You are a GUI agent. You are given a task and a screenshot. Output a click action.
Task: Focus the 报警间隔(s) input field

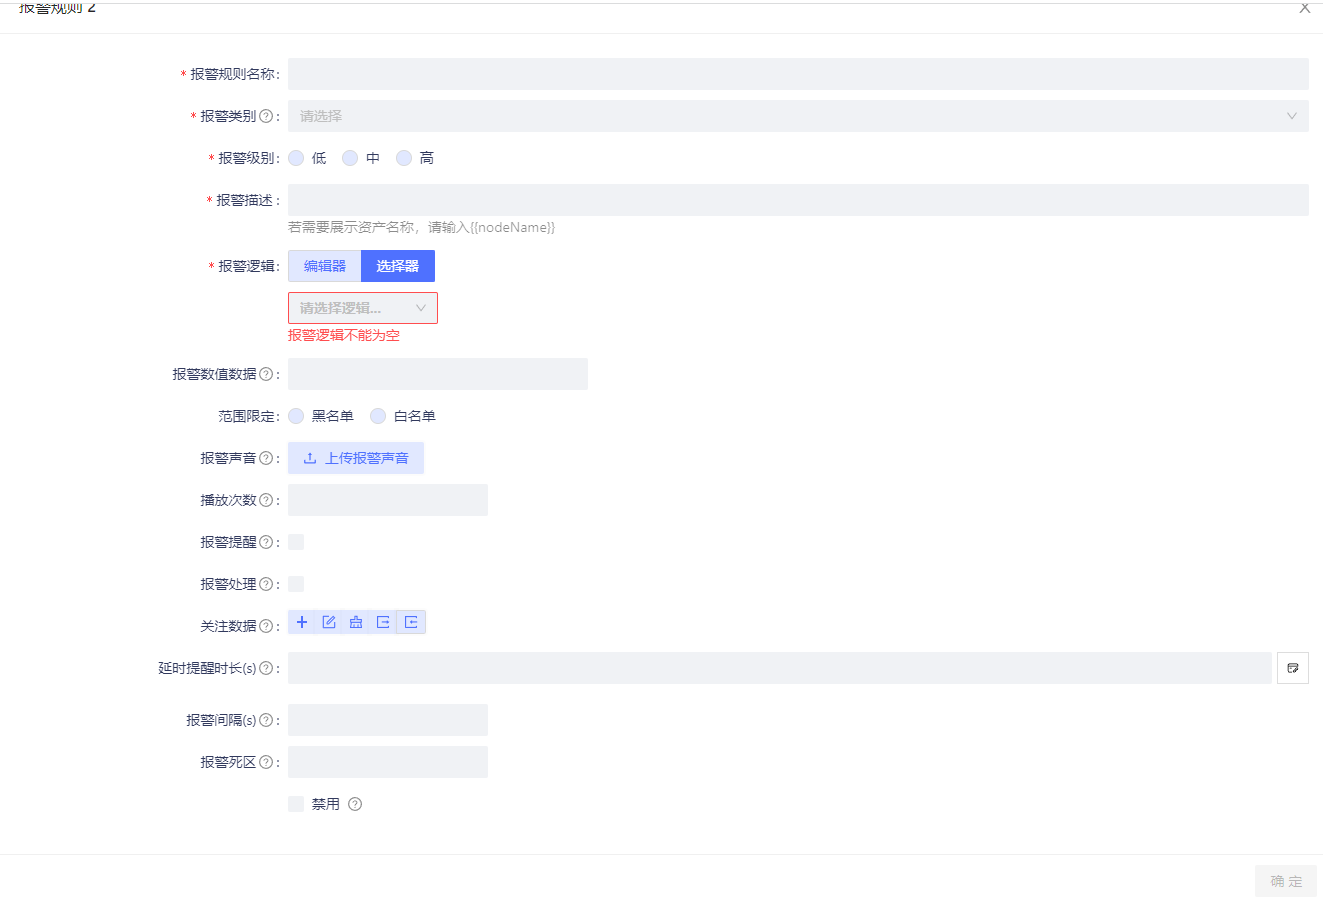pyautogui.click(x=388, y=720)
